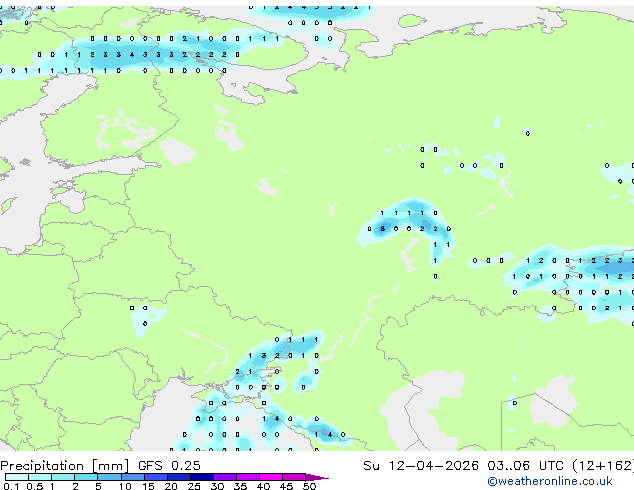Viewport: 634px width, 490px height.
Task: Click the 20–25 mm legend swatch
Action: pos(178,477)
